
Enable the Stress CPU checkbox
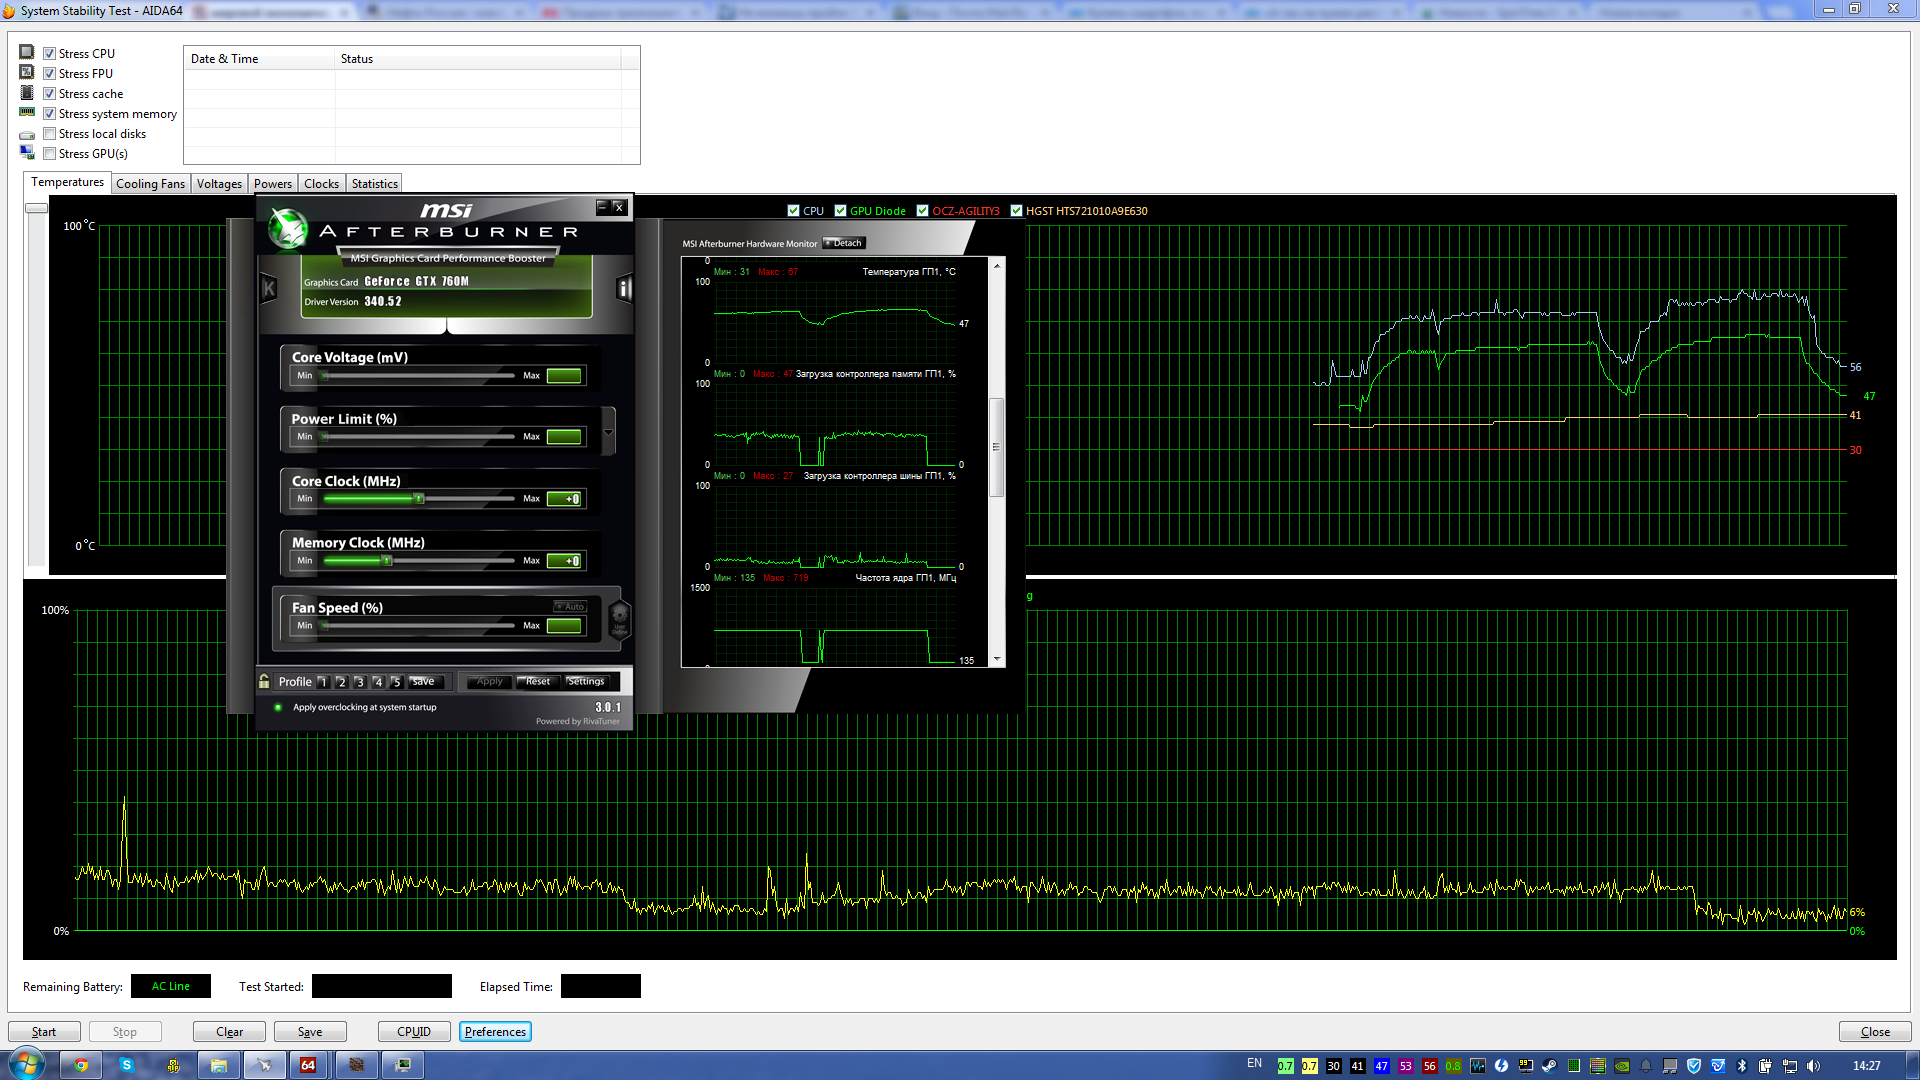click(49, 54)
